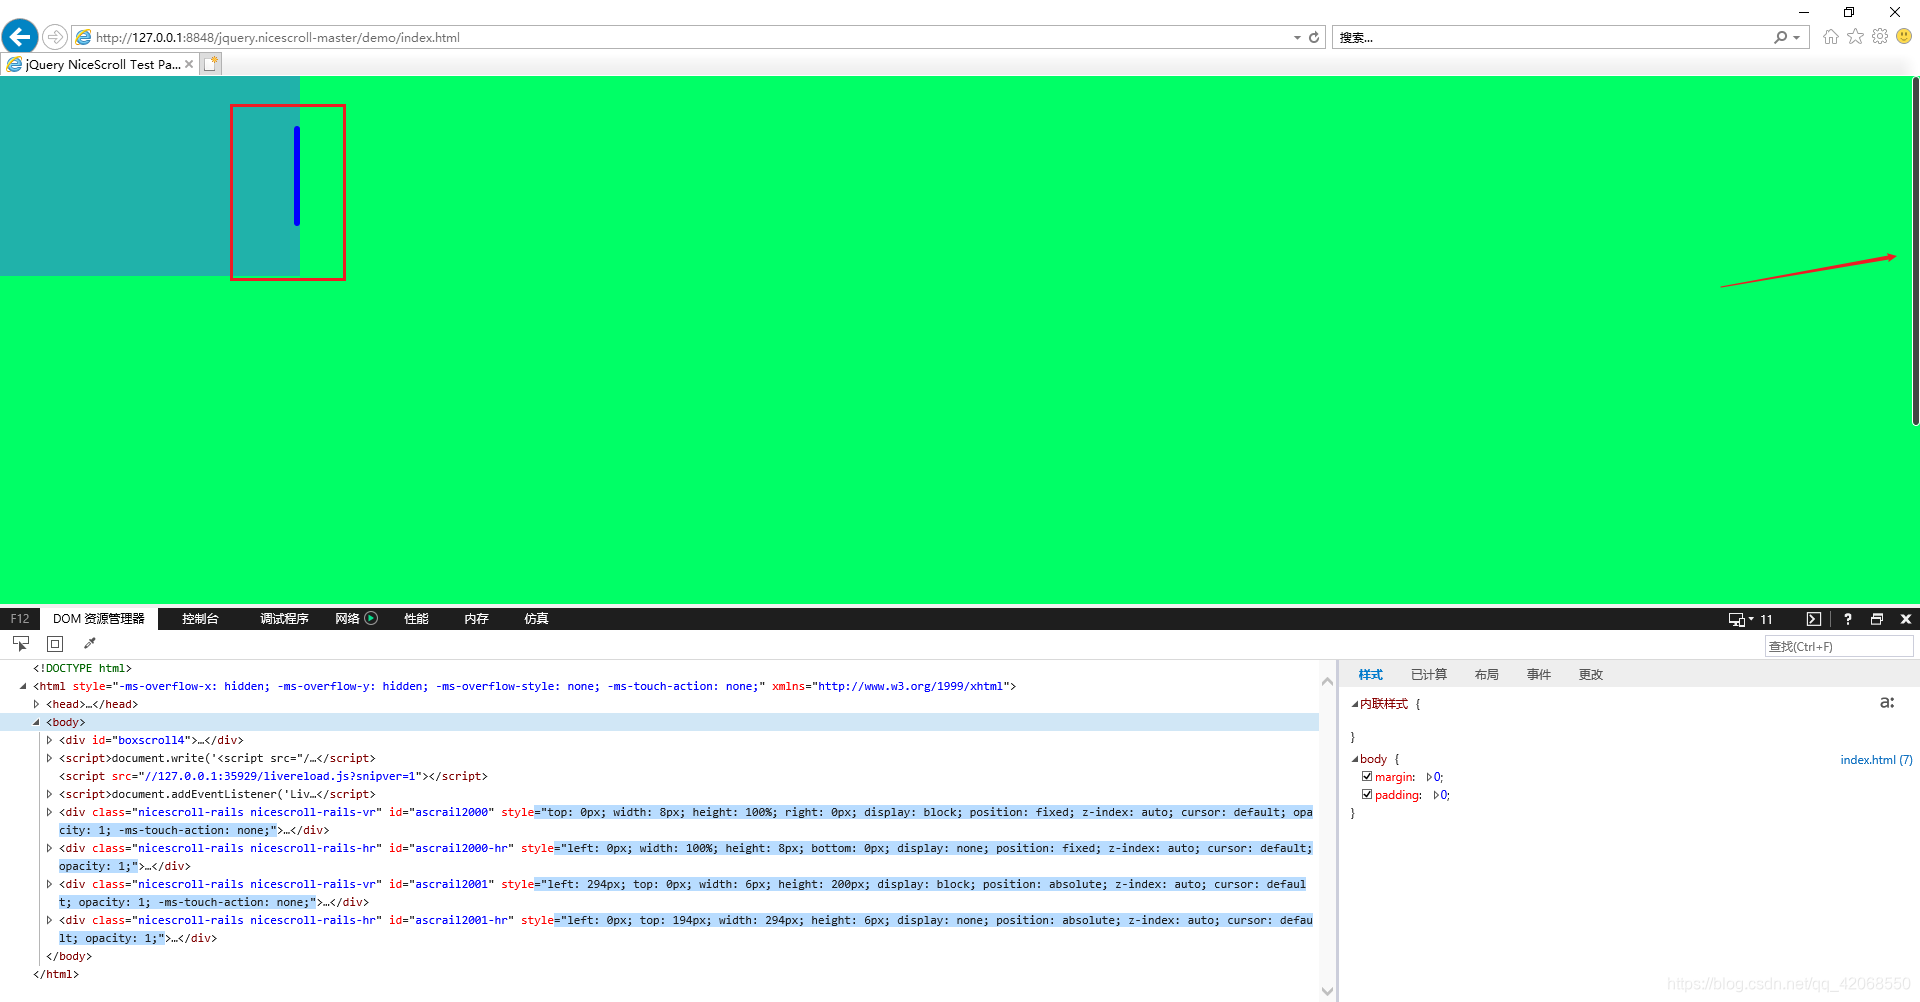Toggle the DOM element highlight box icon

(x=55, y=644)
